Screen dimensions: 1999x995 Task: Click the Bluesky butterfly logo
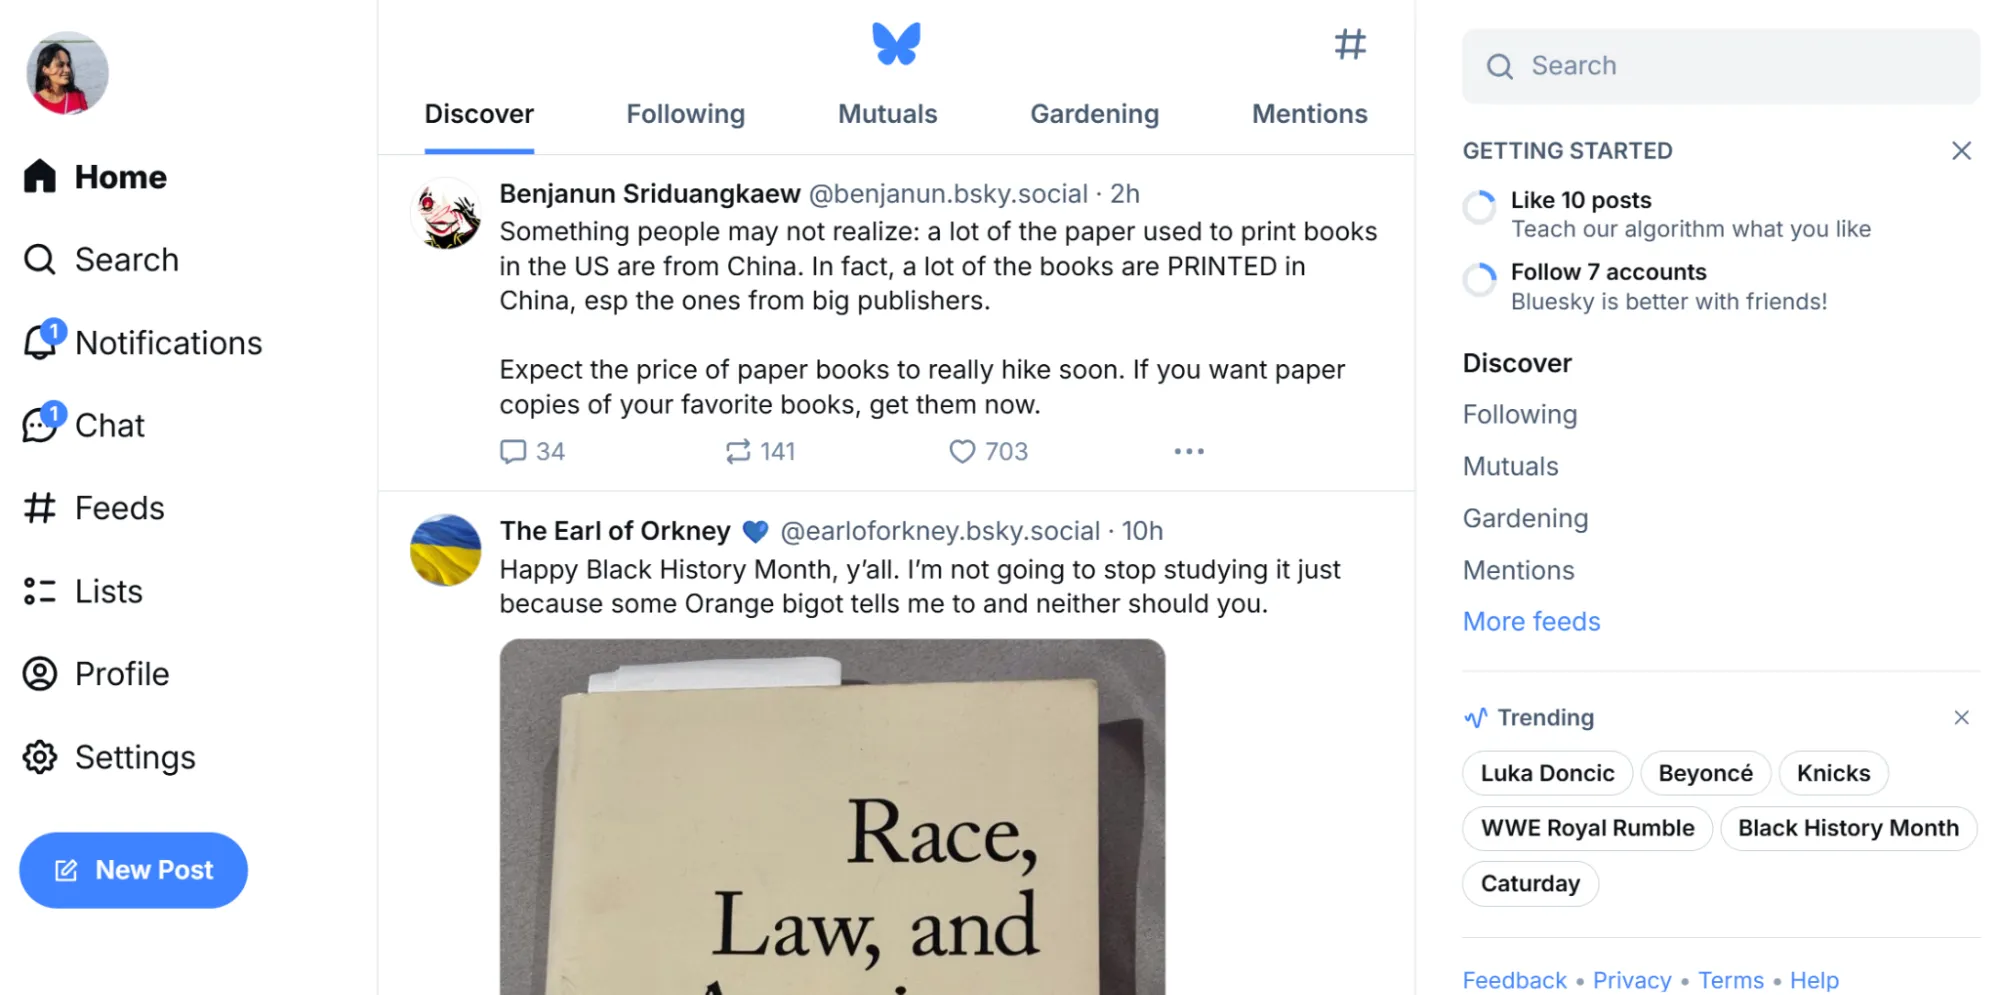tap(895, 44)
